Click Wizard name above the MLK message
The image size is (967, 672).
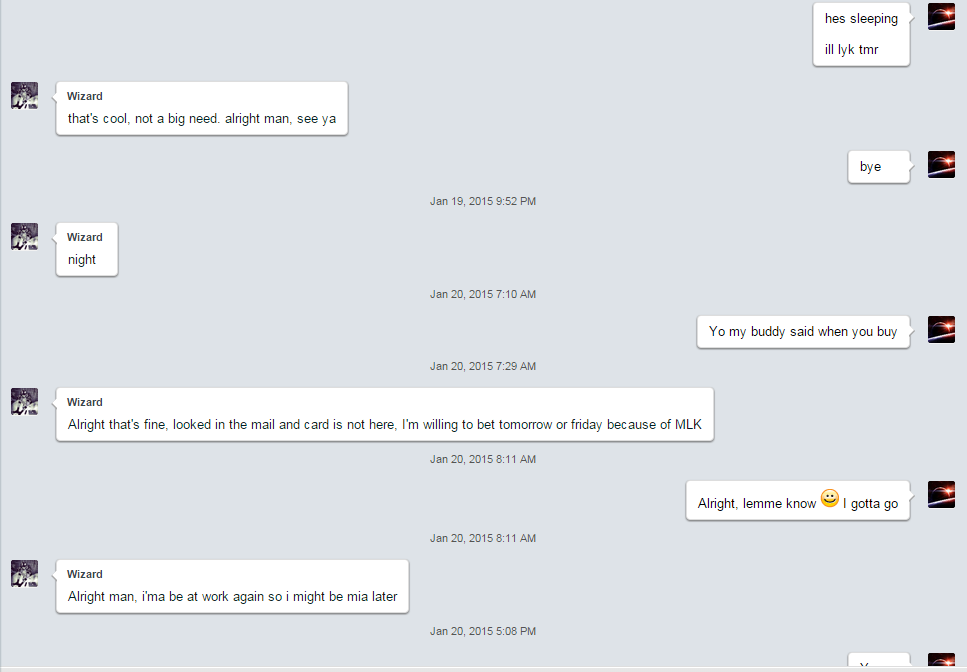[84, 402]
